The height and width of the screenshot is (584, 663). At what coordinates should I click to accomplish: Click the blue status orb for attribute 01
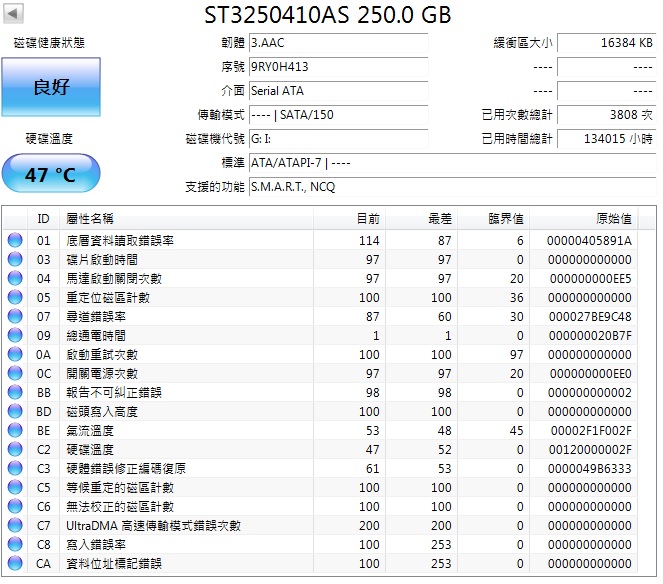[x=15, y=241]
